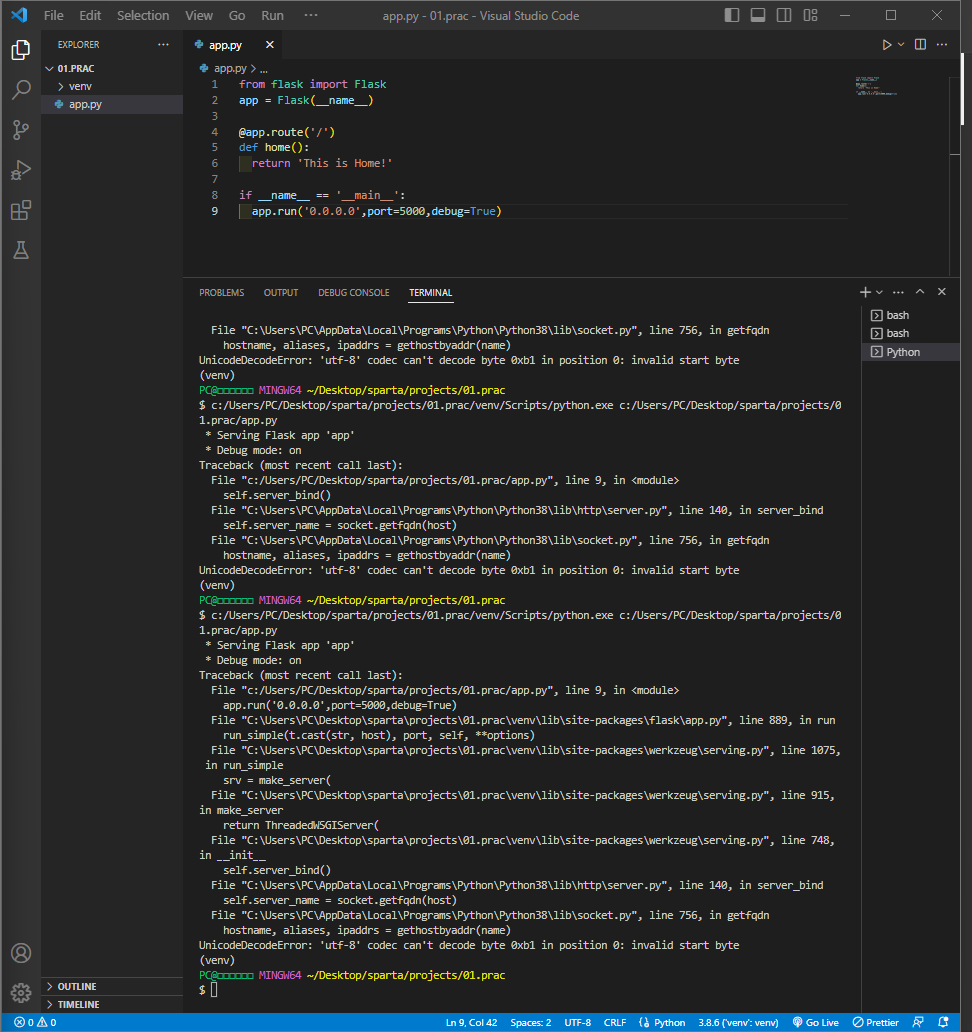Expand the venv folder

tap(112, 86)
